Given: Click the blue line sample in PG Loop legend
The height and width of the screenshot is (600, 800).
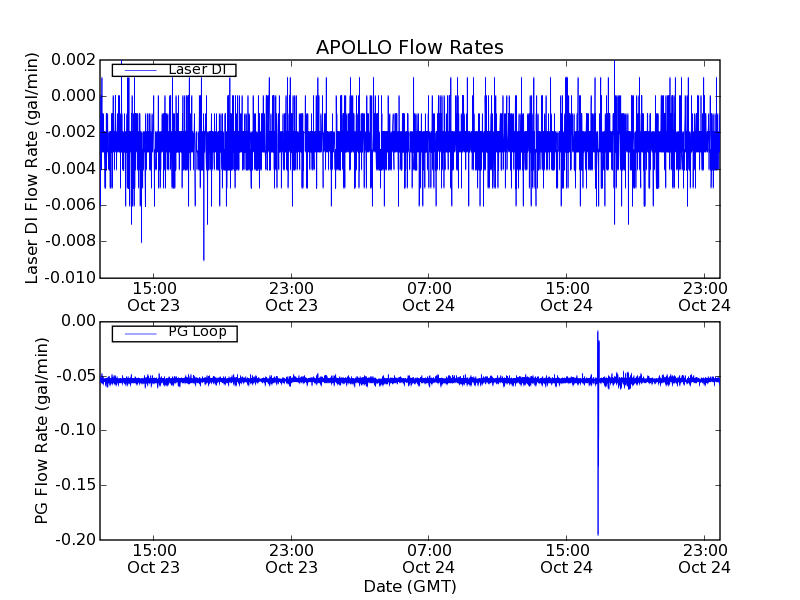Looking at the screenshot, I should coord(138,333).
